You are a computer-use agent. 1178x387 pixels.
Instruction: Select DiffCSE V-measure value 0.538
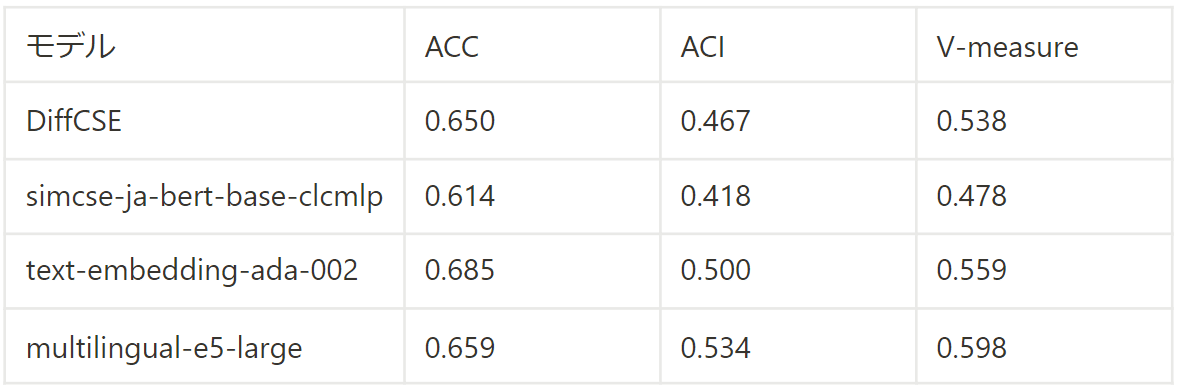(971, 121)
